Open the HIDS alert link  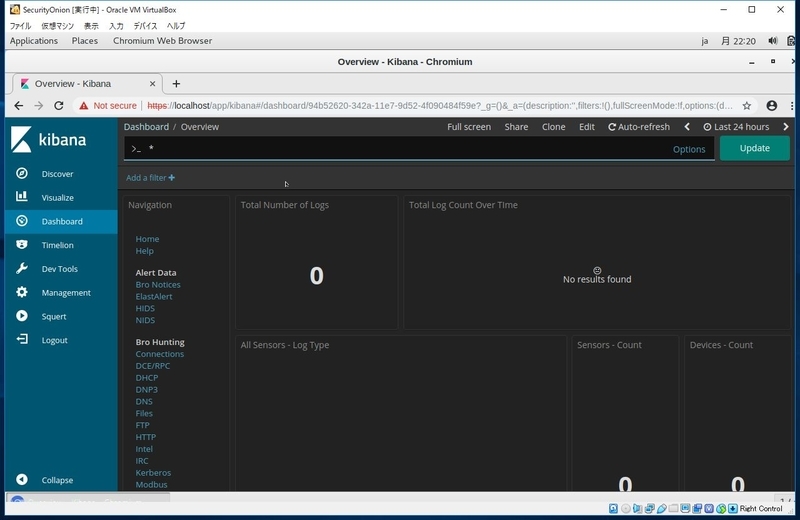145,308
